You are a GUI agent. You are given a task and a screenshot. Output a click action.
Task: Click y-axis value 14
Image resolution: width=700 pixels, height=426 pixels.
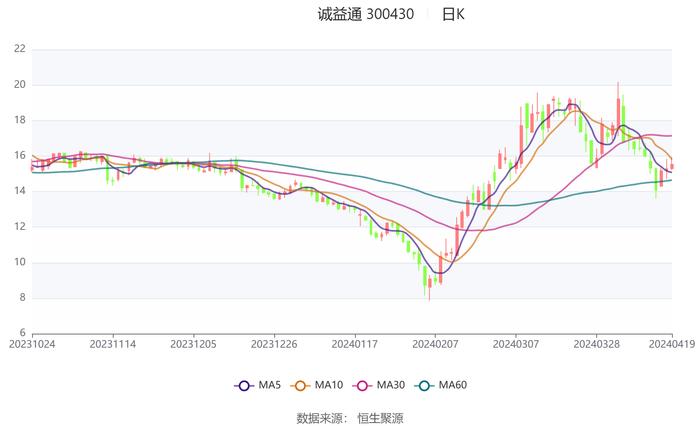[x=20, y=191]
